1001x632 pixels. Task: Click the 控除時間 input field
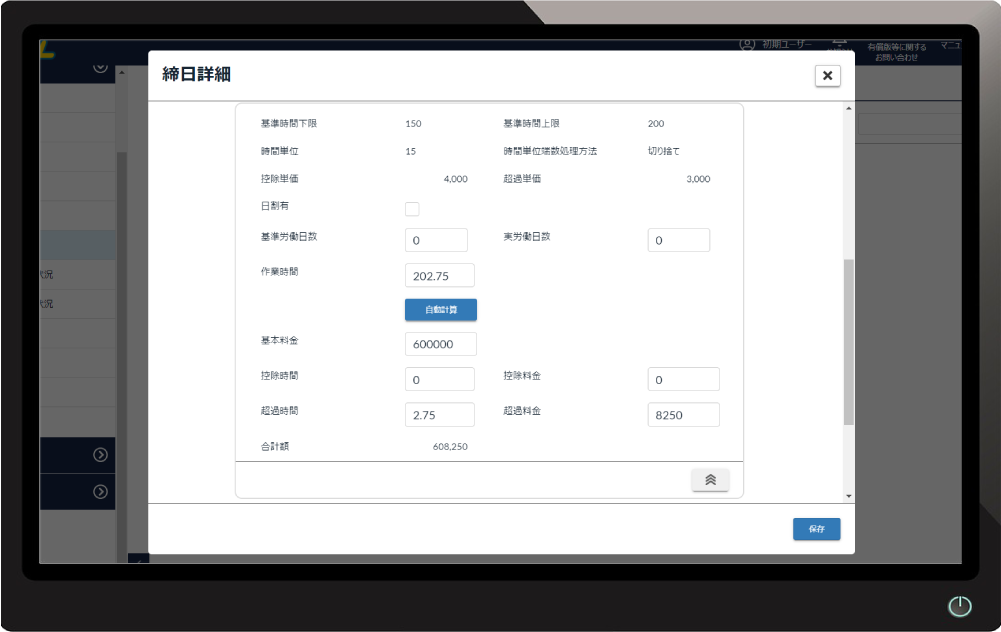coord(439,380)
